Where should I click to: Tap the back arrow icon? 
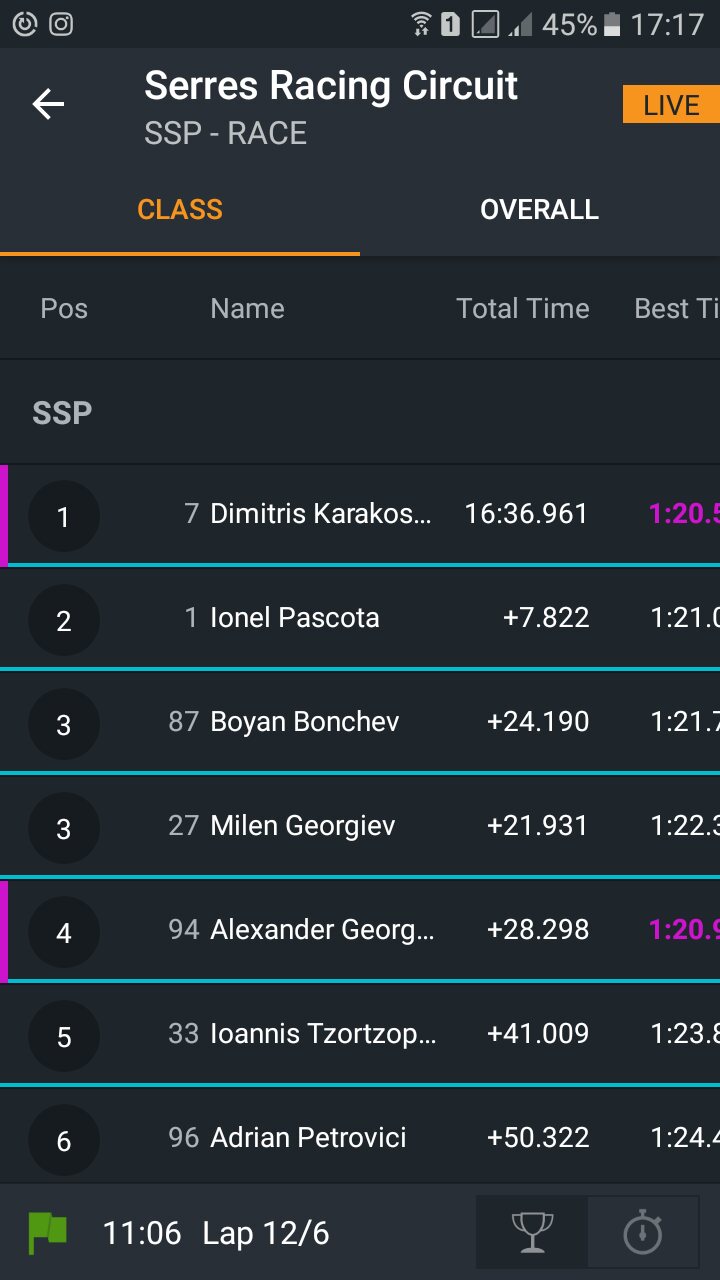point(48,104)
